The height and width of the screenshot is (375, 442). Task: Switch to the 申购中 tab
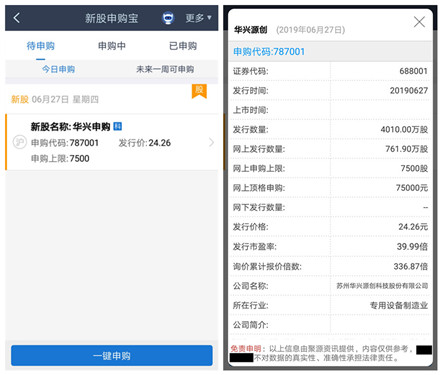112,46
